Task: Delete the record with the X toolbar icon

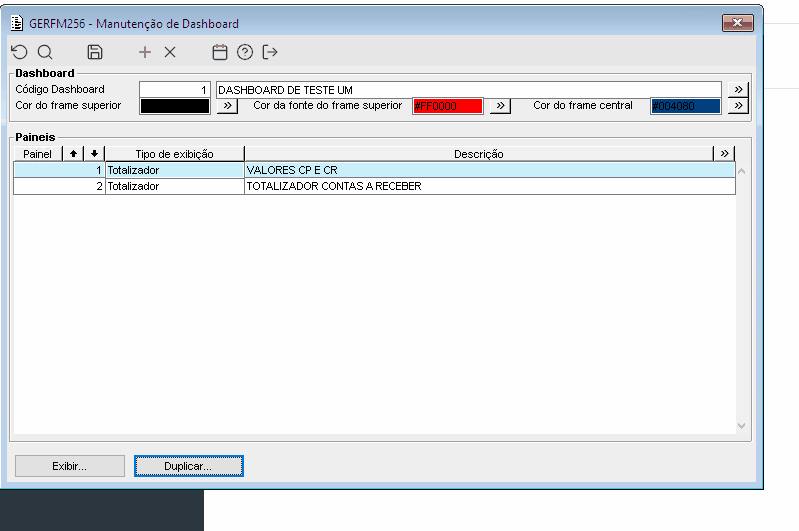Action: pos(170,52)
